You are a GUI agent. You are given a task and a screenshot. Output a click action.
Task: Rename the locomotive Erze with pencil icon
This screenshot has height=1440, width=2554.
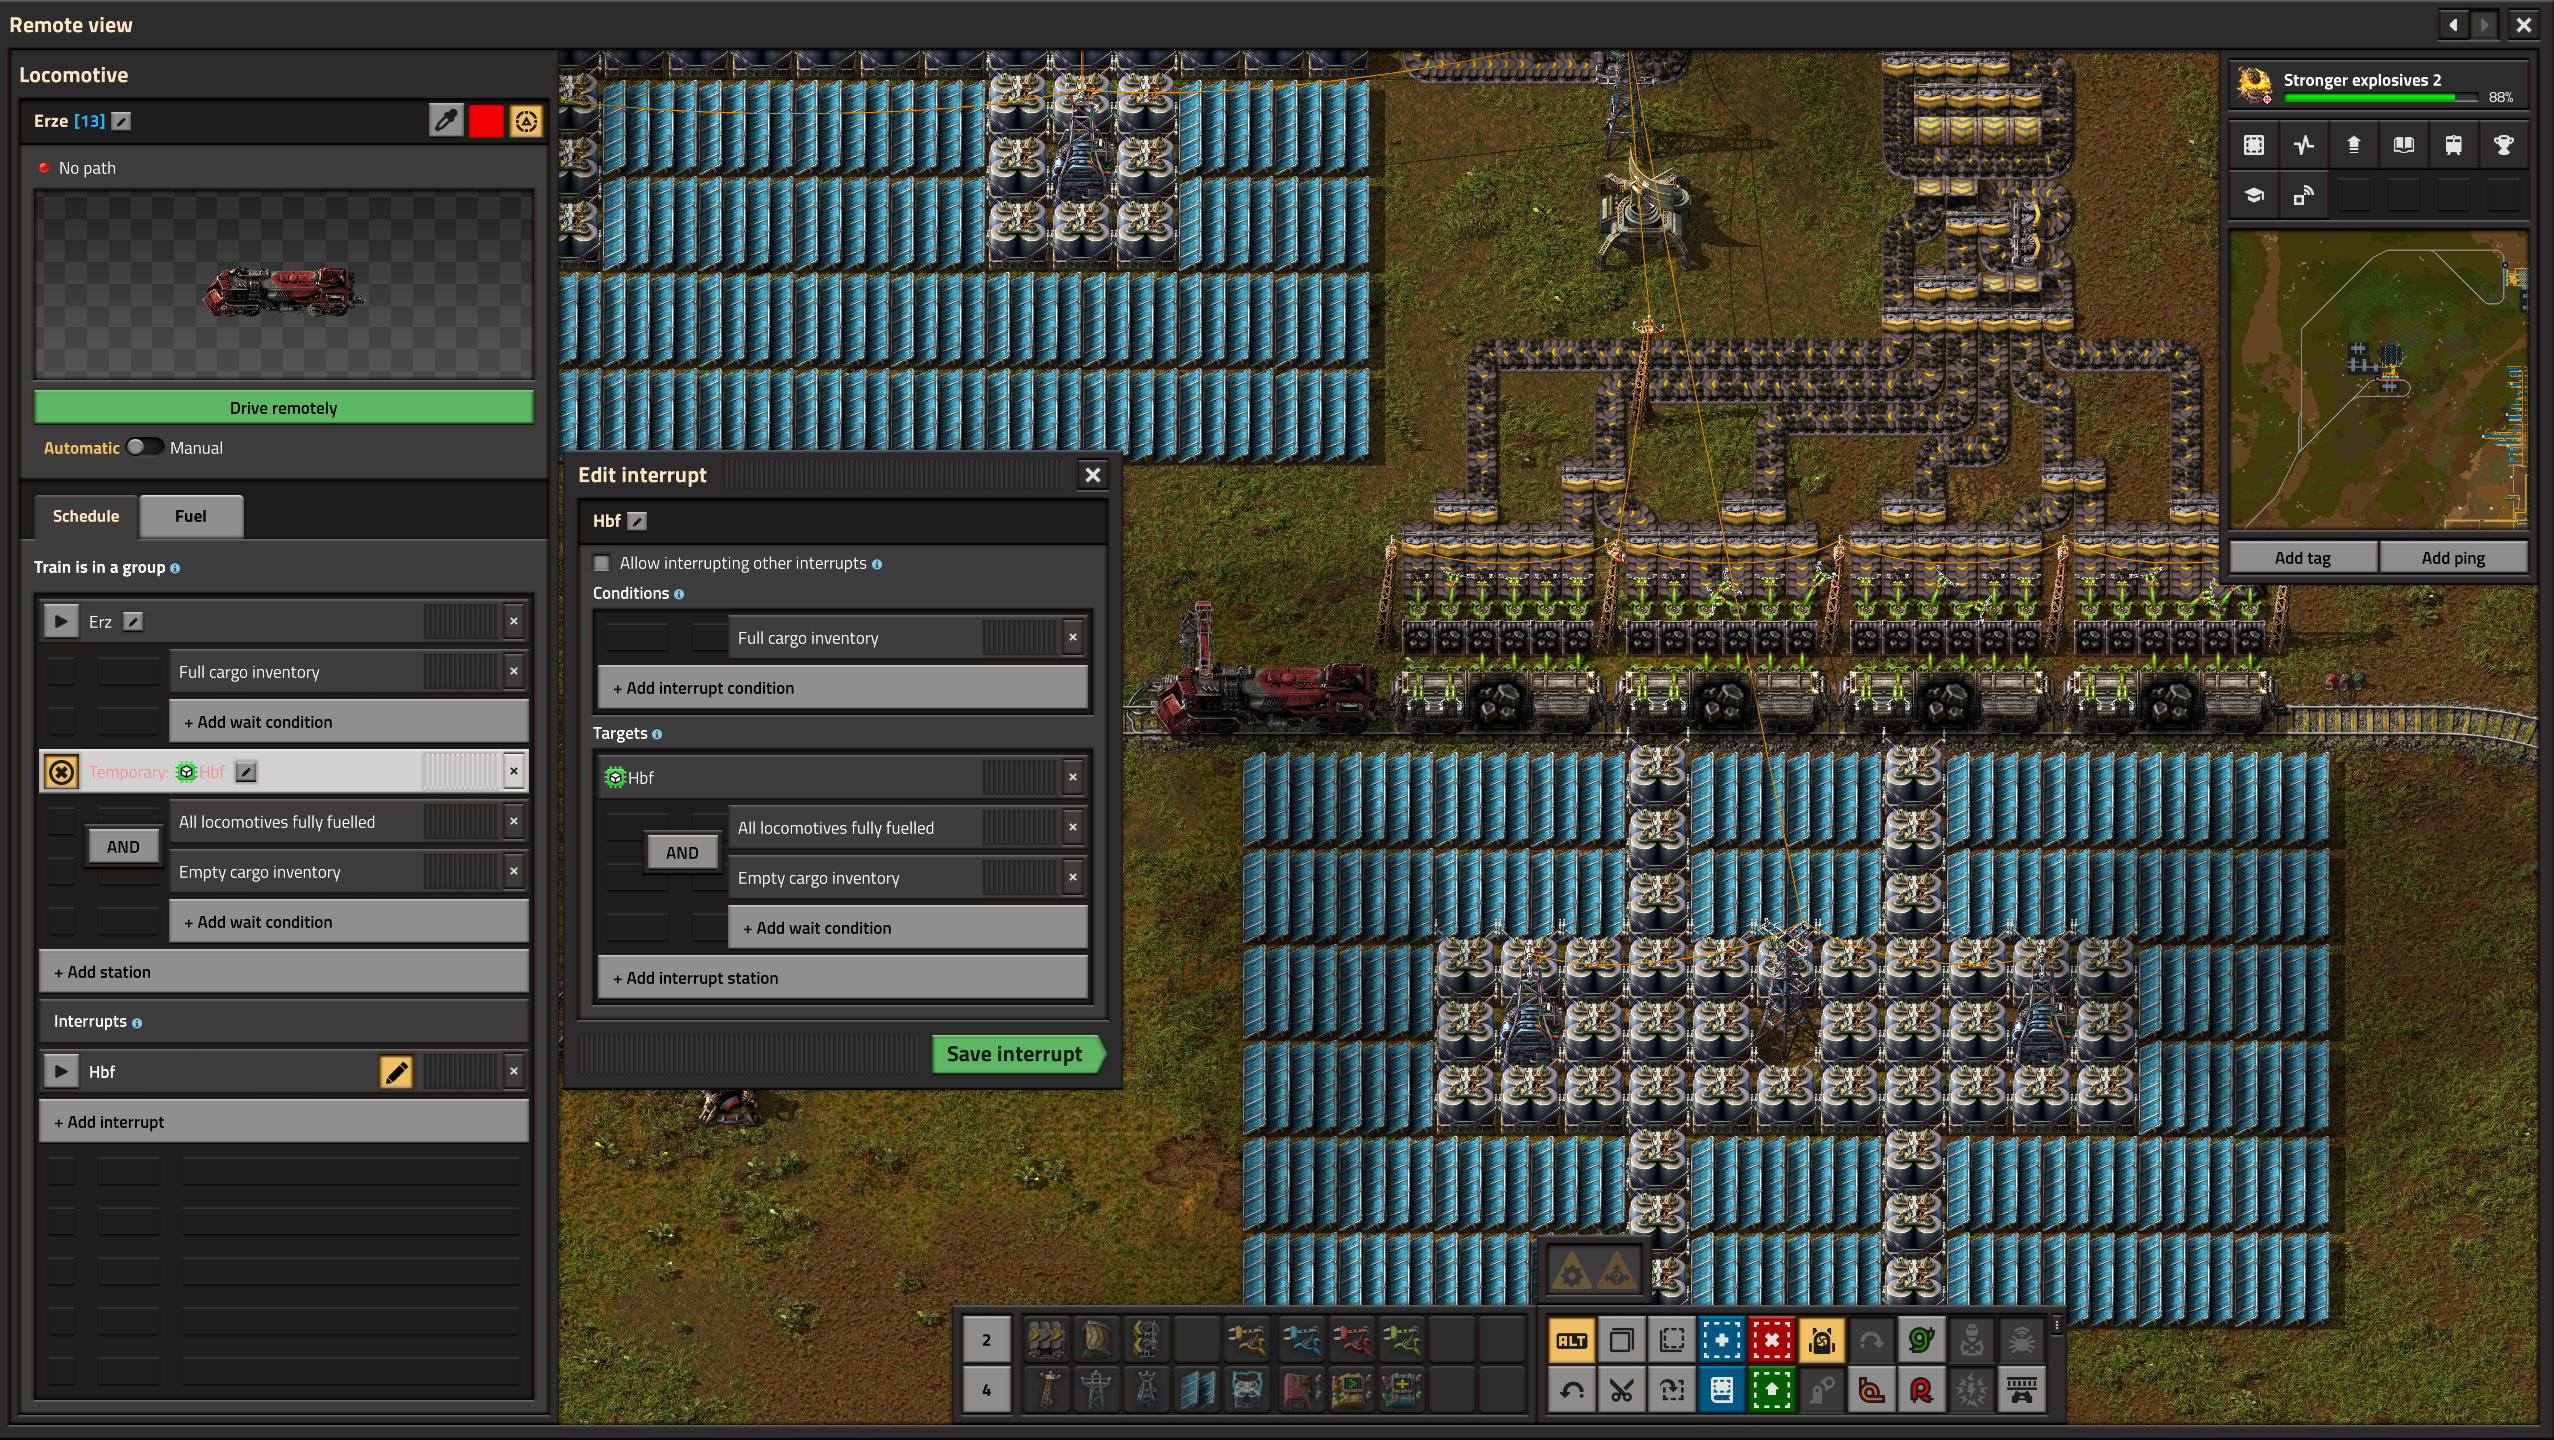[121, 121]
